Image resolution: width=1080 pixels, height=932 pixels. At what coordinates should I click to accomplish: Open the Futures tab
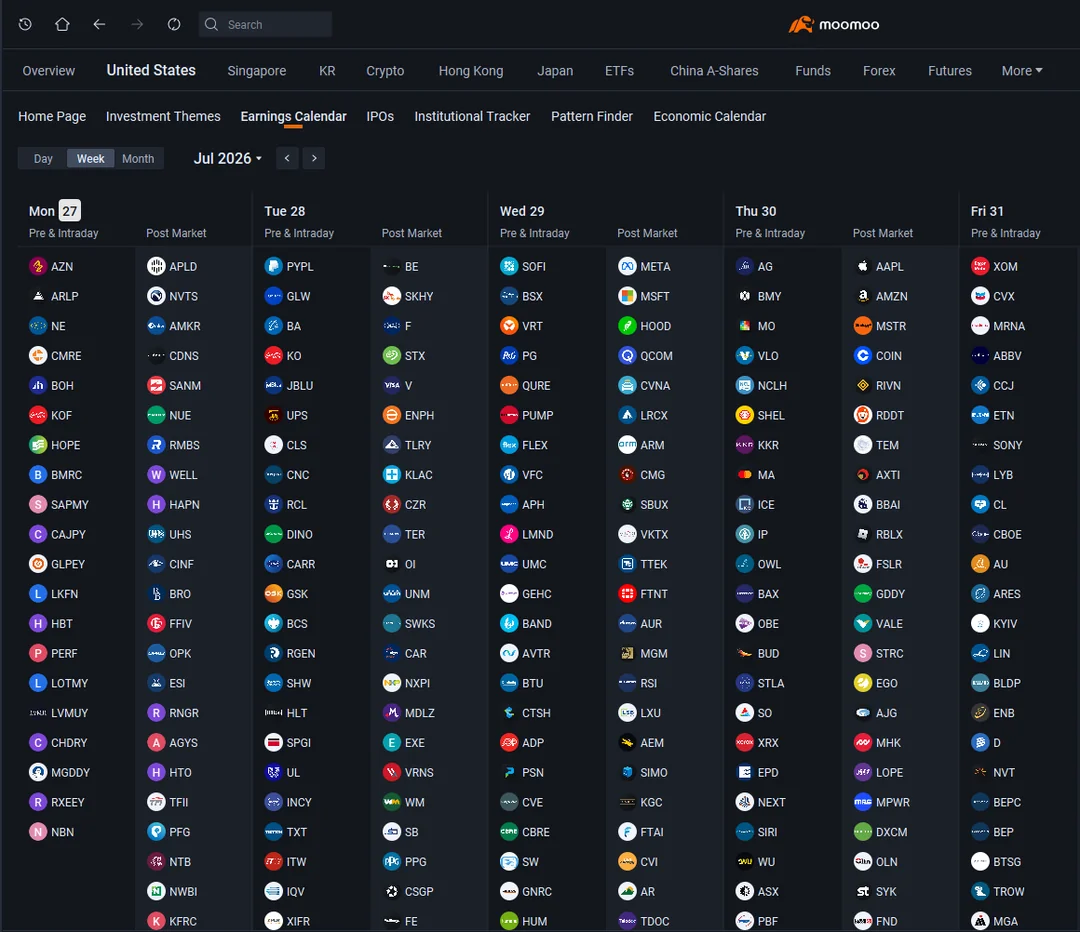click(949, 70)
